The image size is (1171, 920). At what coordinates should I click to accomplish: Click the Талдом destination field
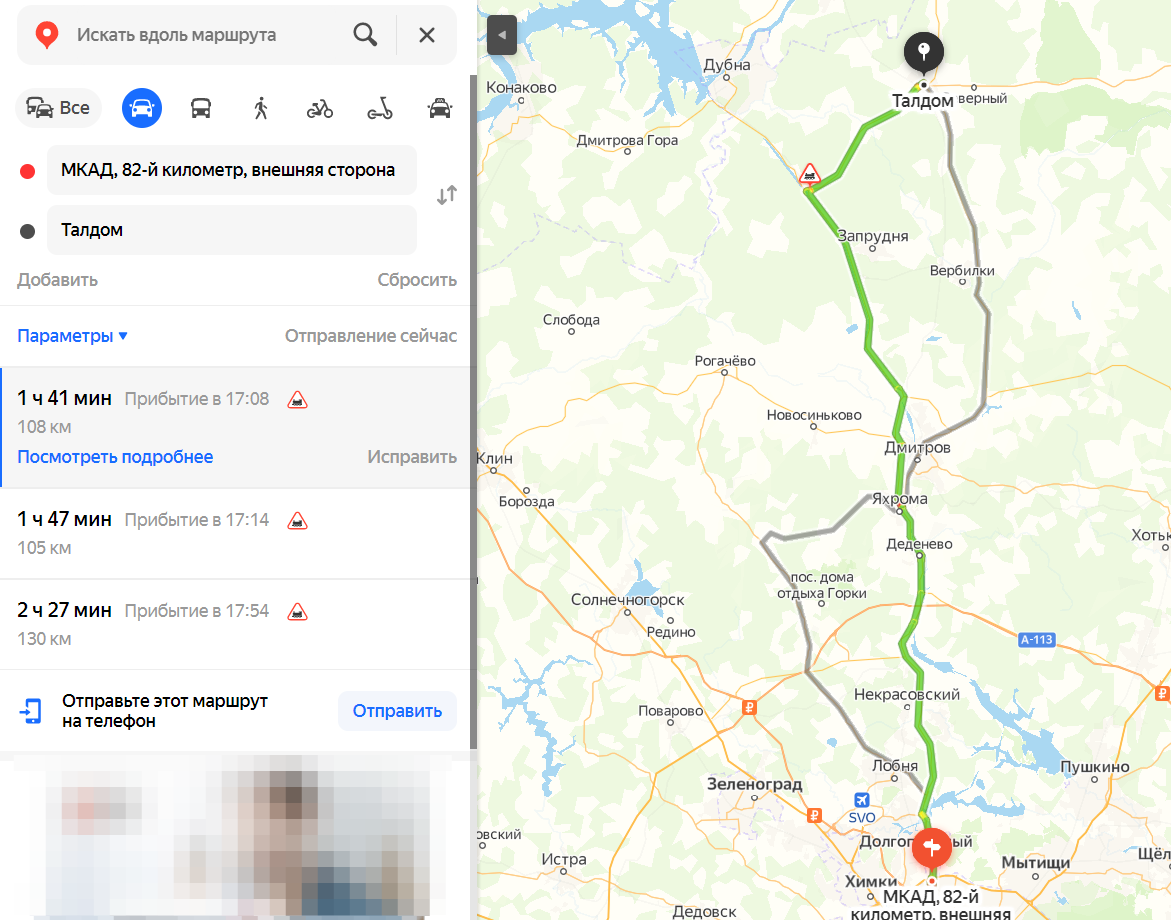tap(232, 230)
